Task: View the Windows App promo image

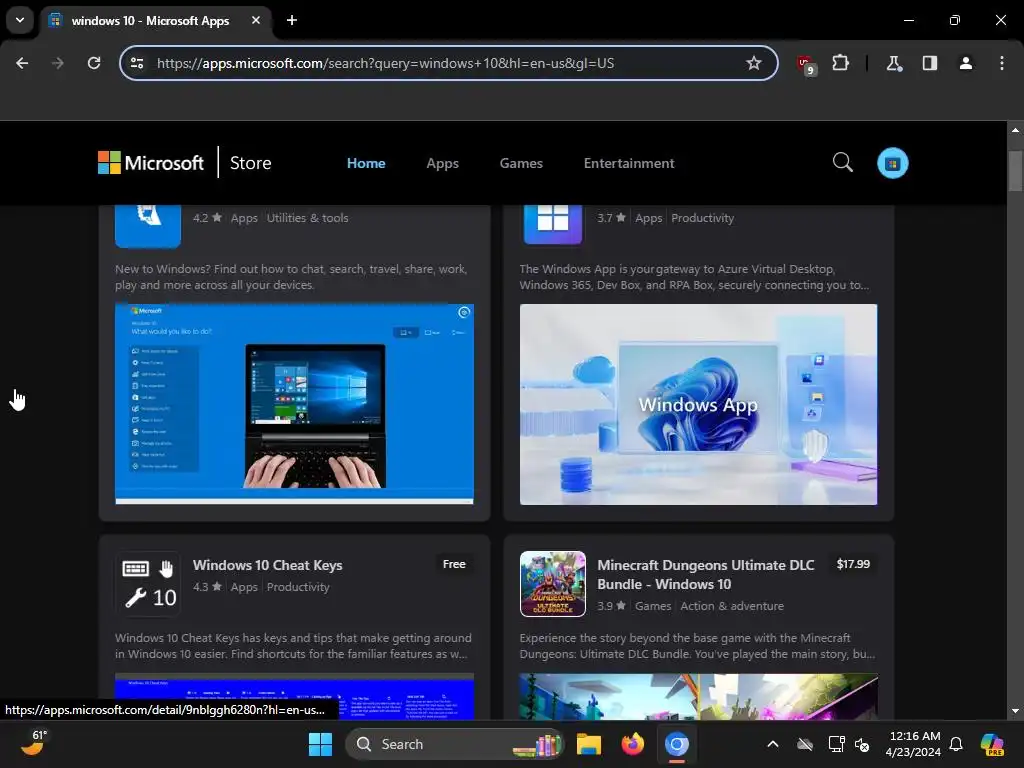Action: tap(698, 404)
